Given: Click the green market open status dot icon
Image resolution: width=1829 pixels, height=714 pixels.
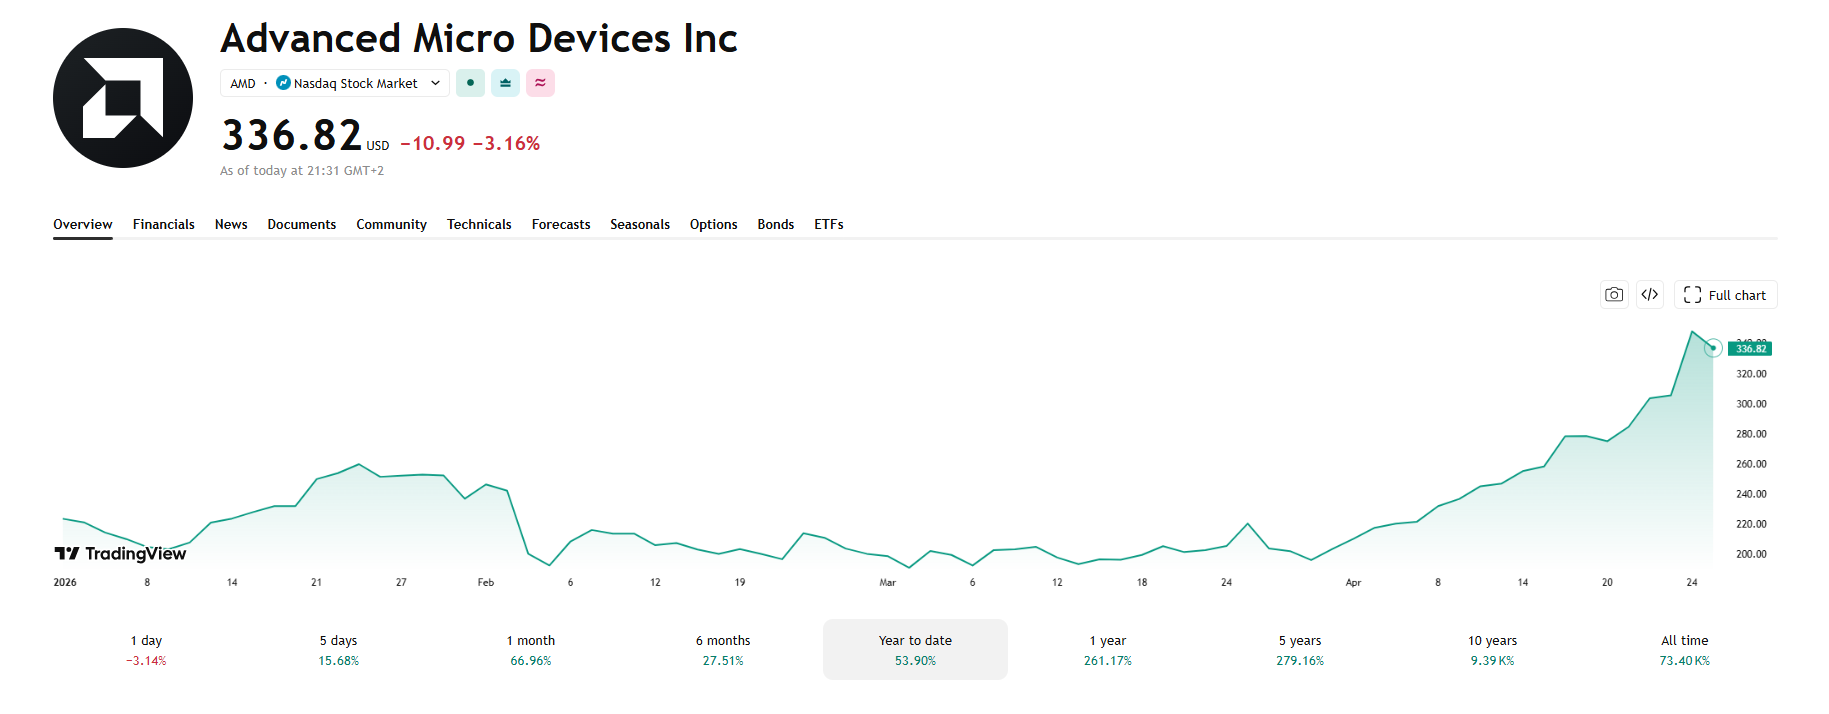Looking at the screenshot, I should (x=470, y=83).
